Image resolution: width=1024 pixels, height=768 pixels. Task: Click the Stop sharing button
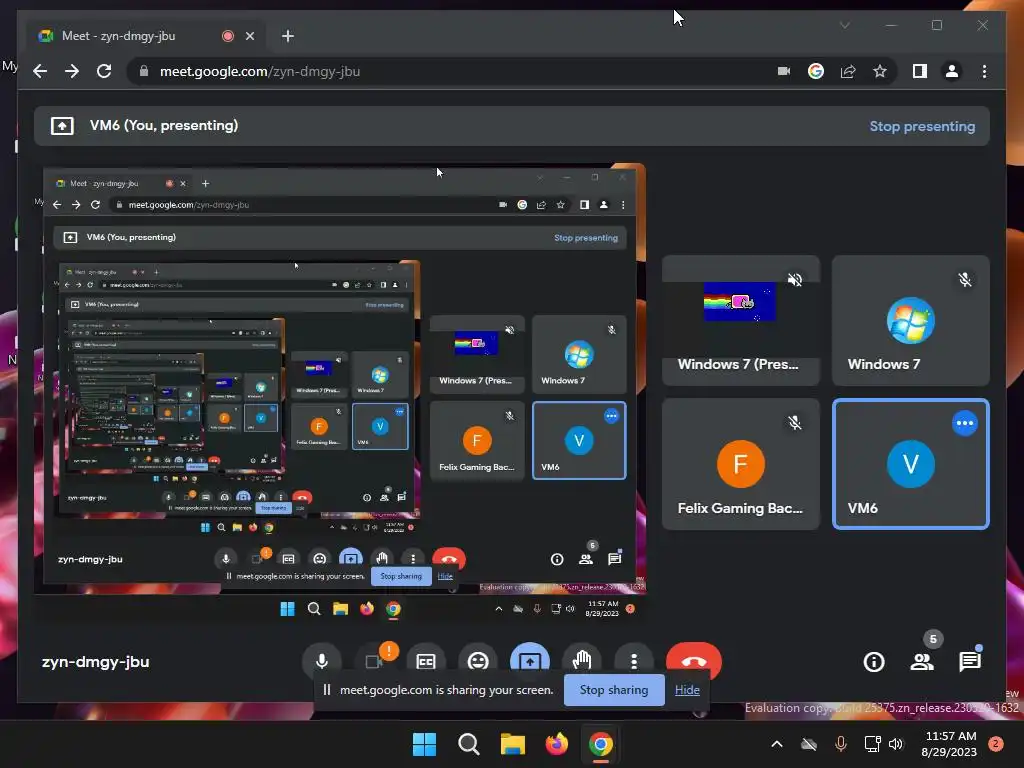614,690
